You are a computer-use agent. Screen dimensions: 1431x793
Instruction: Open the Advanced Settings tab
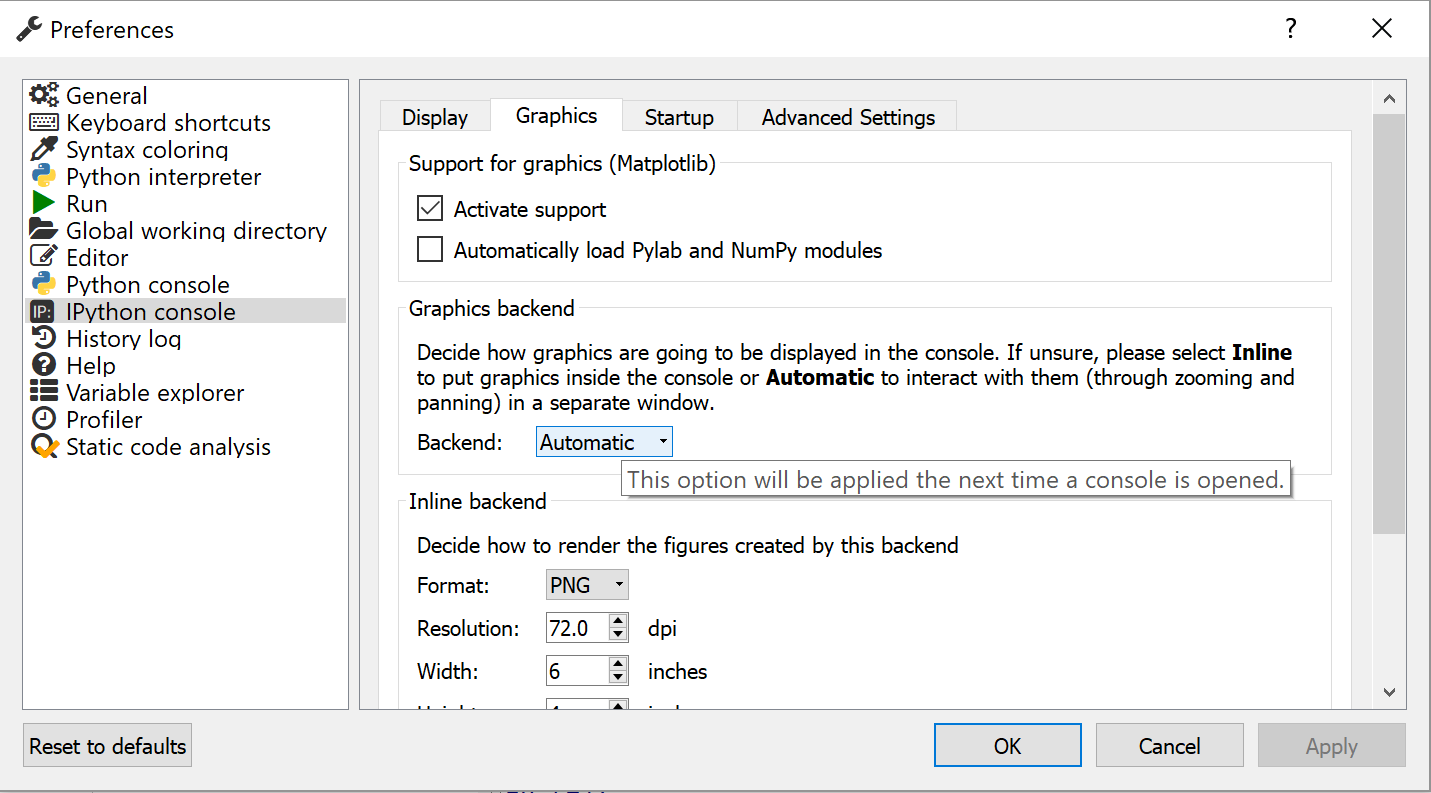tap(848, 117)
